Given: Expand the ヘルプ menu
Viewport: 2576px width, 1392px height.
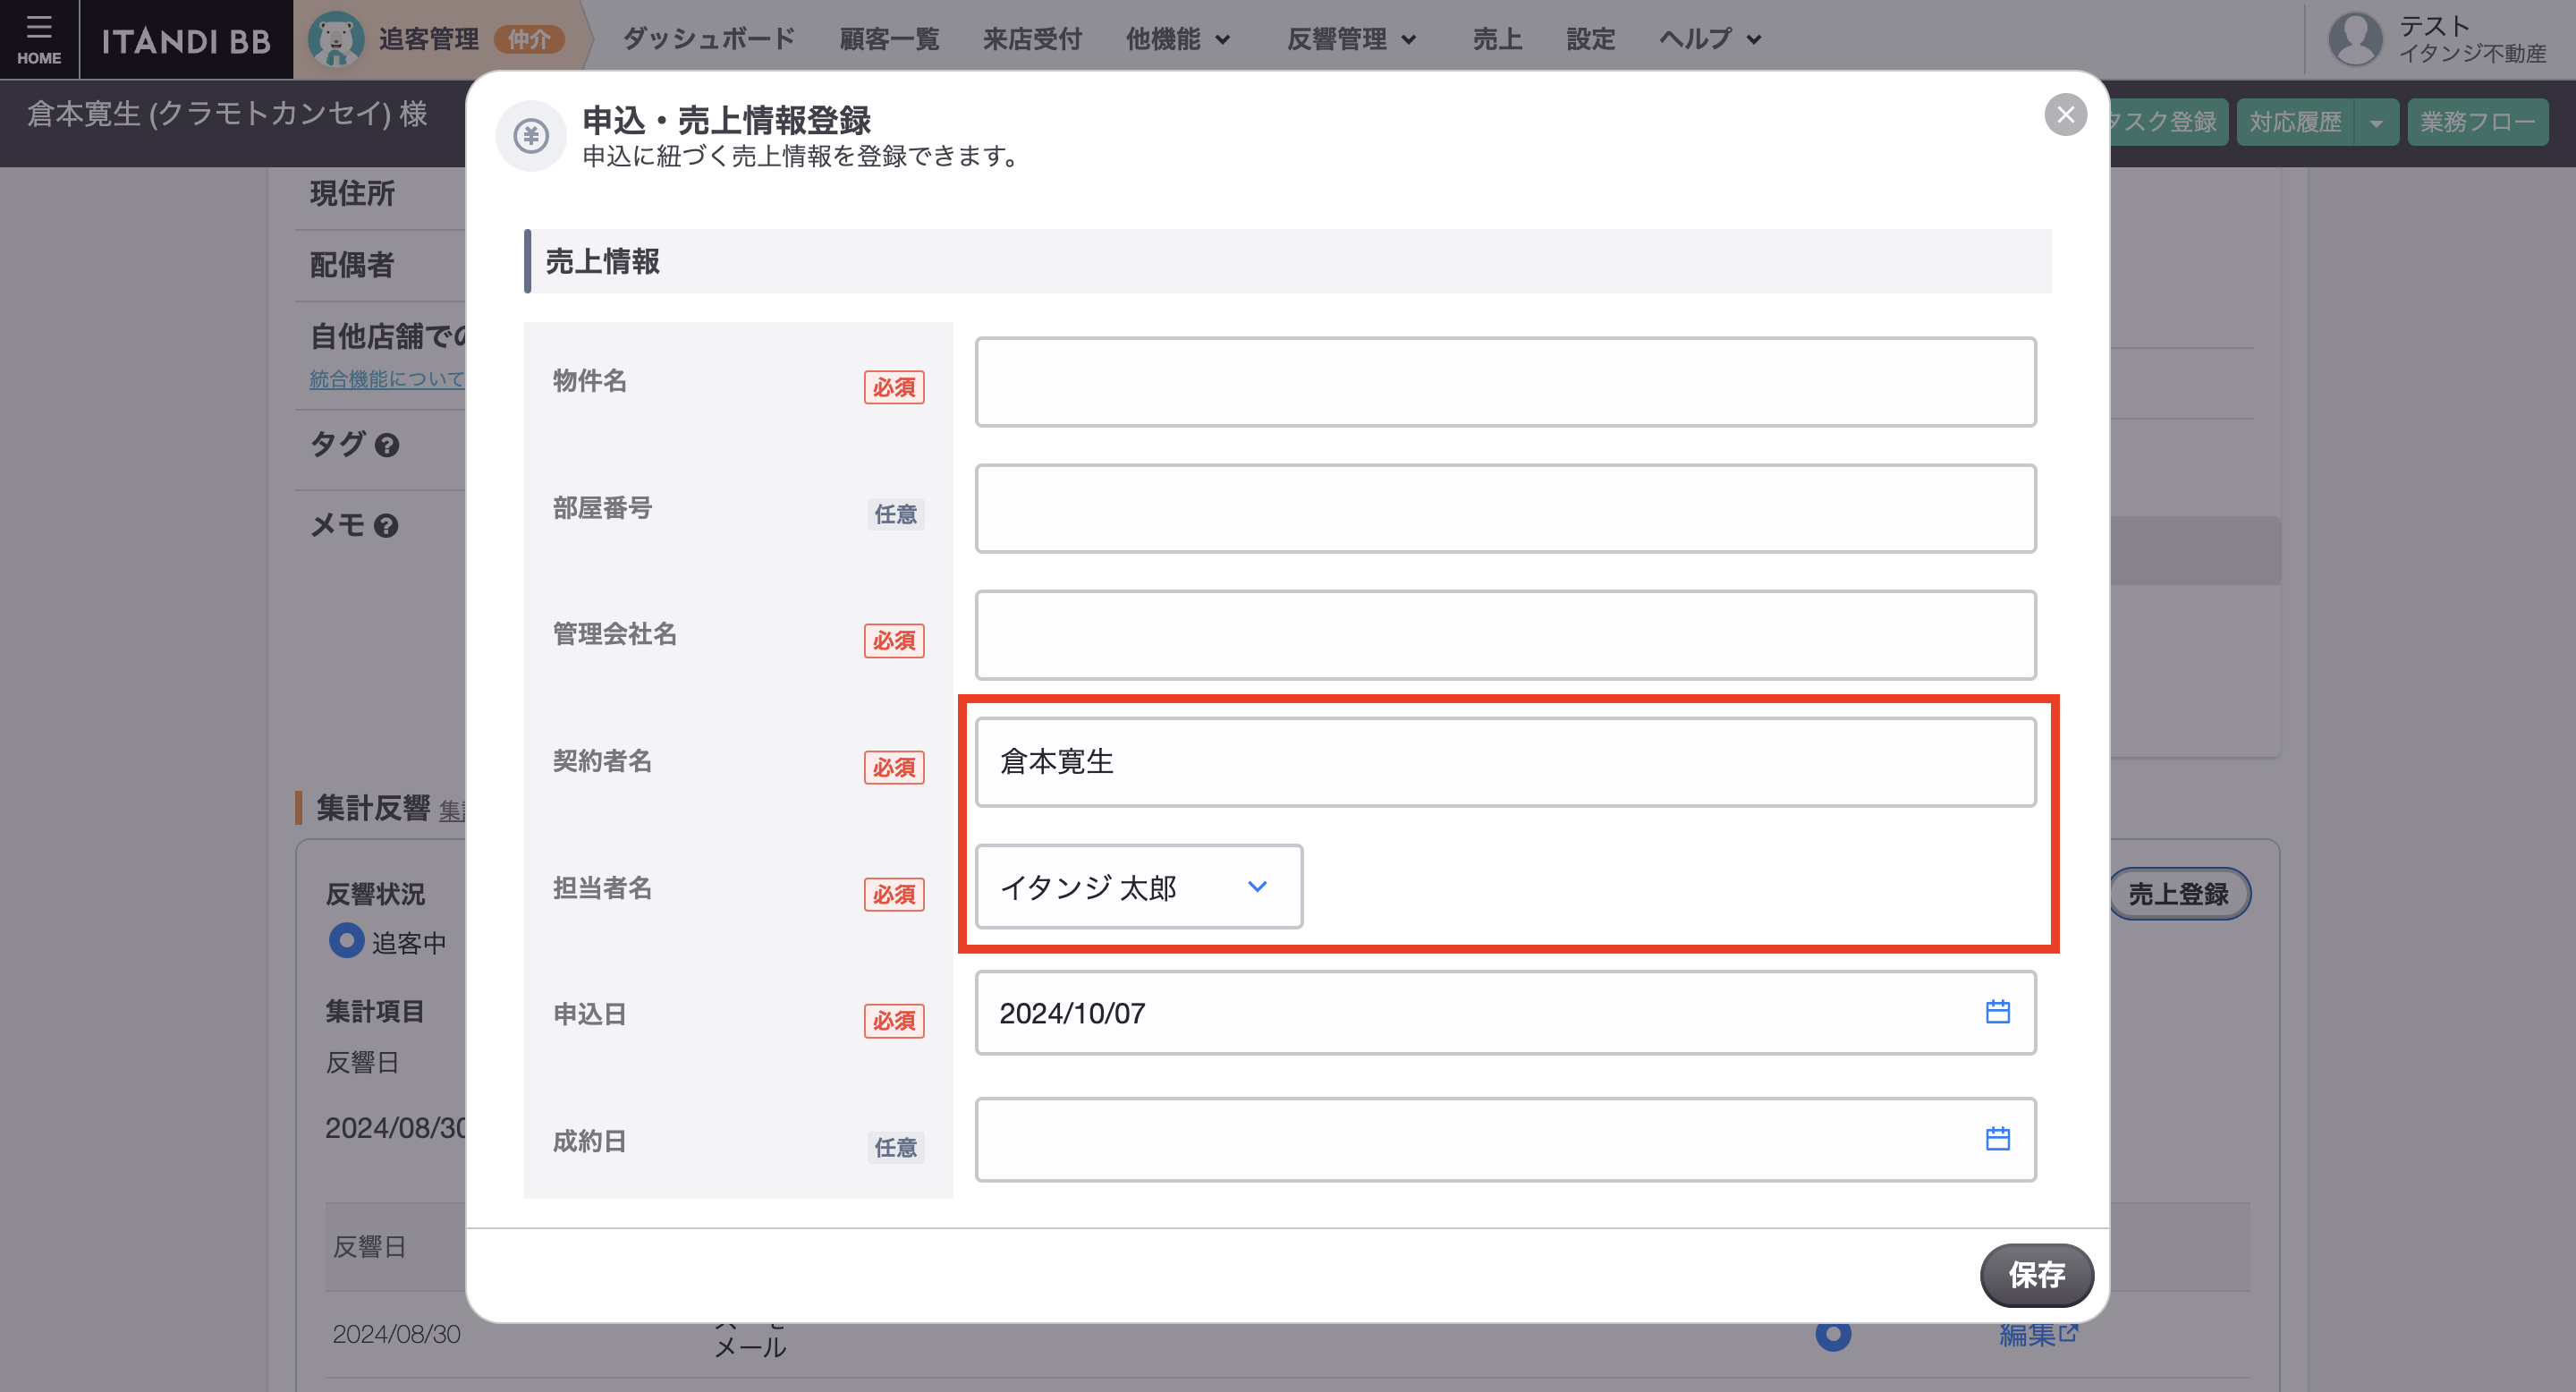Looking at the screenshot, I should [x=1710, y=40].
